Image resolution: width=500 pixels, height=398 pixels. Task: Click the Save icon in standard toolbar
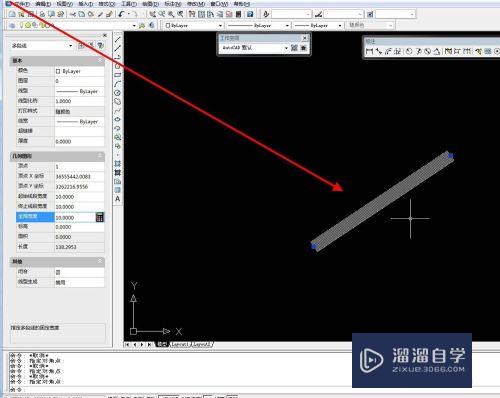tap(31, 14)
